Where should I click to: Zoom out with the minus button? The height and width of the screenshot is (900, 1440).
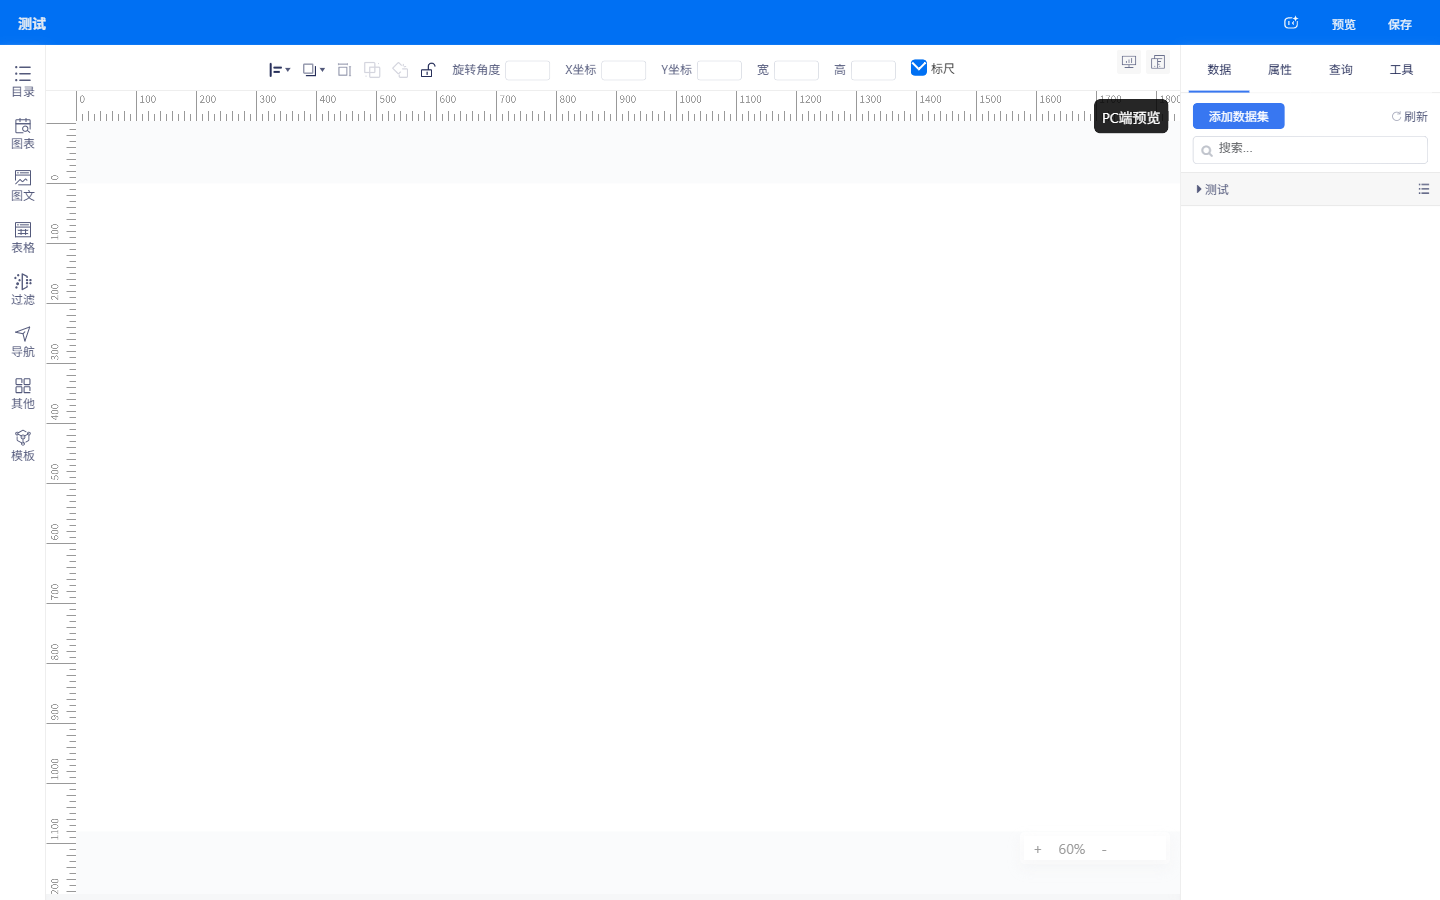(1104, 849)
